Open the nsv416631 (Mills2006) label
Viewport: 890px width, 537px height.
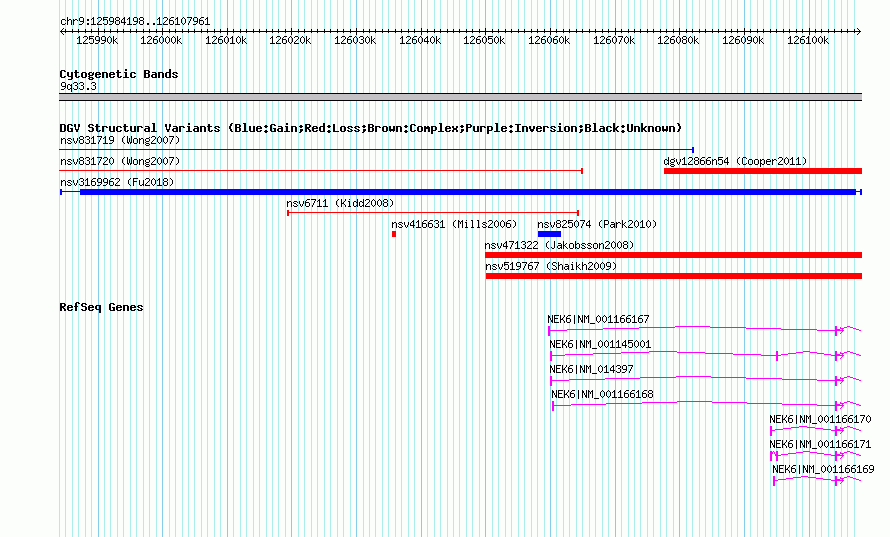click(x=454, y=224)
